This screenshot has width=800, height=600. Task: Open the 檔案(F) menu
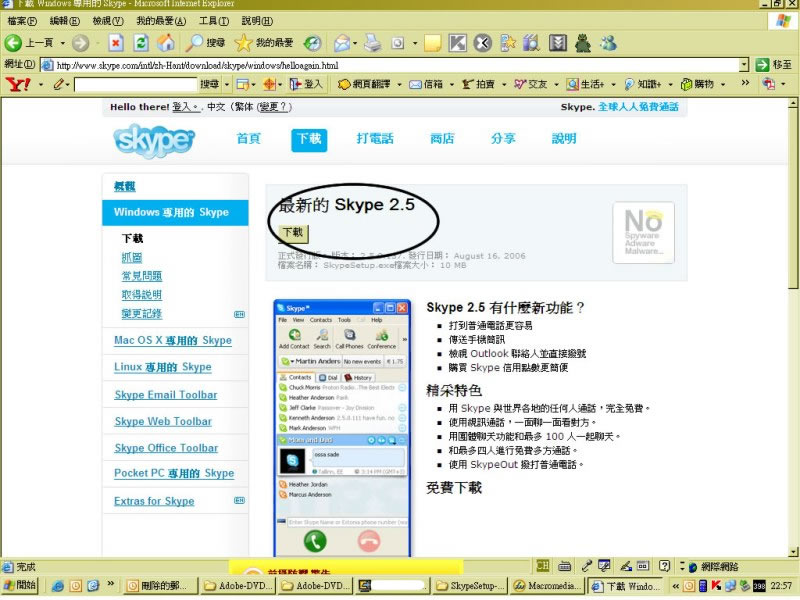[22, 21]
